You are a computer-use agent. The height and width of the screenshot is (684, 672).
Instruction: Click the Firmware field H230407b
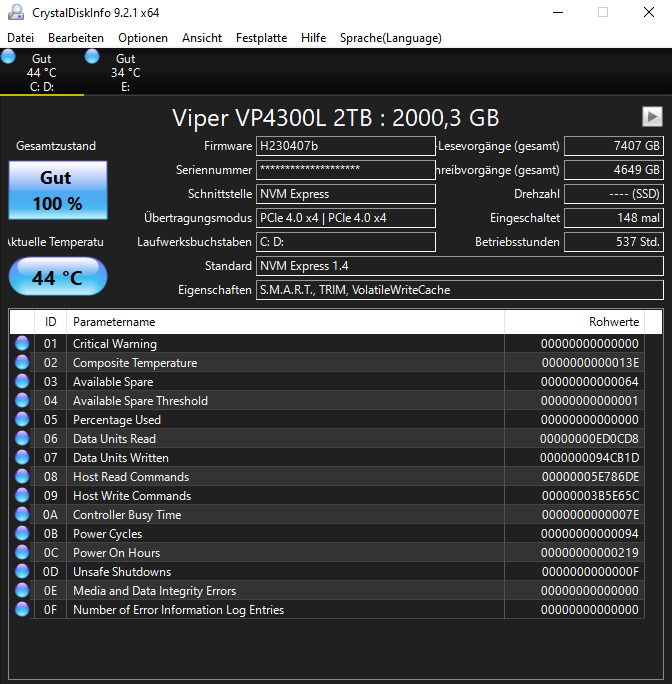pos(346,146)
